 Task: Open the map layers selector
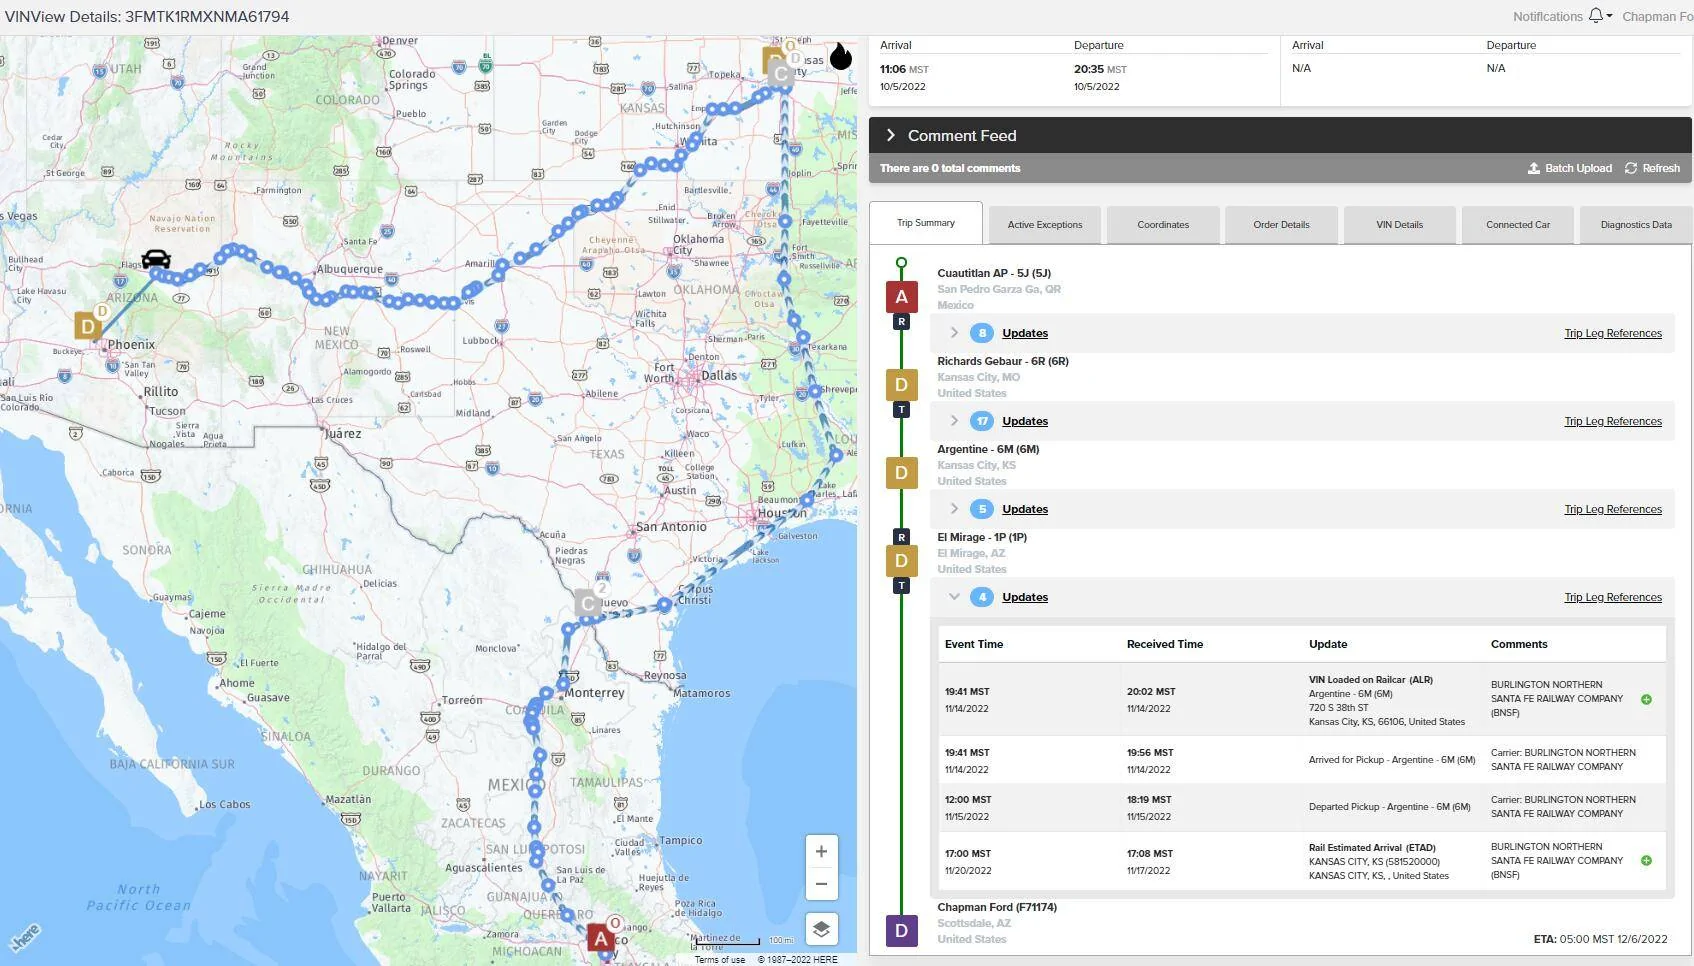(821, 929)
